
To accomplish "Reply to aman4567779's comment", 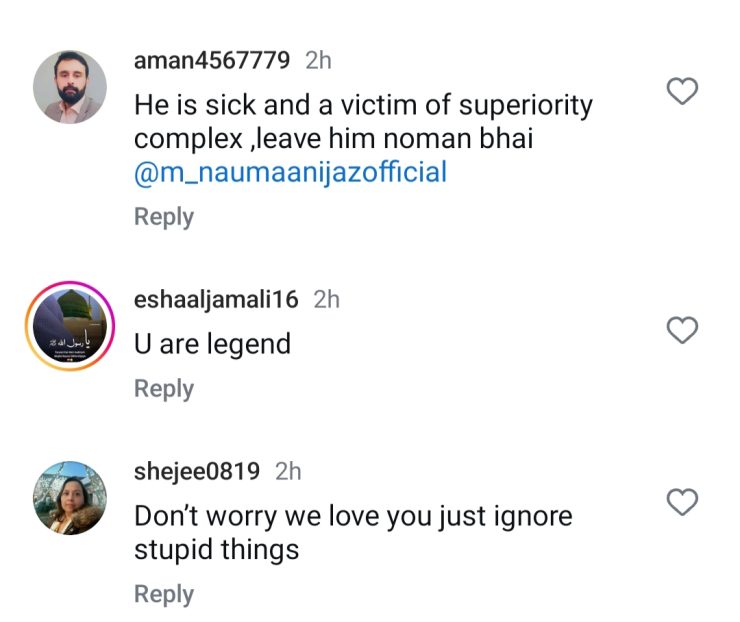I will (x=164, y=217).
